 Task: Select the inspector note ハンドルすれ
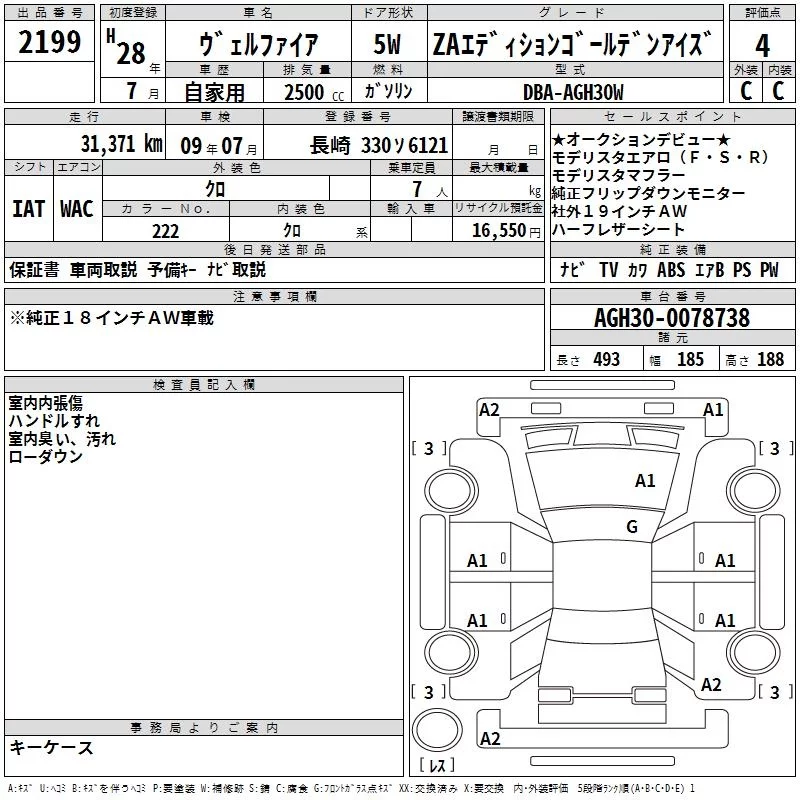coord(54,421)
